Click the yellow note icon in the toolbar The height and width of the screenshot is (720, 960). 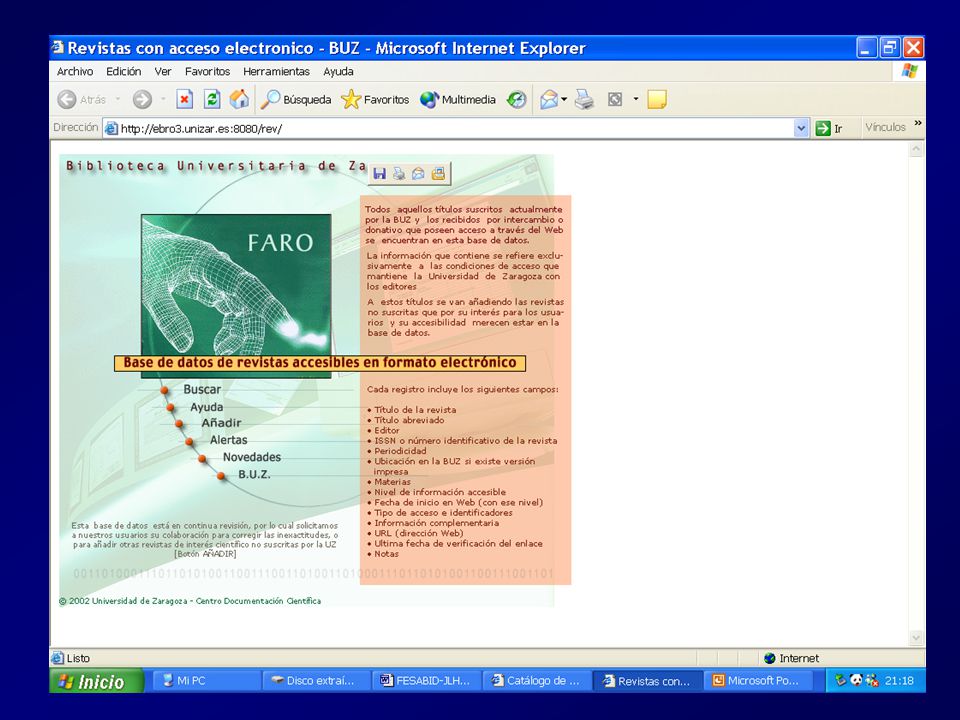tap(656, 99)
